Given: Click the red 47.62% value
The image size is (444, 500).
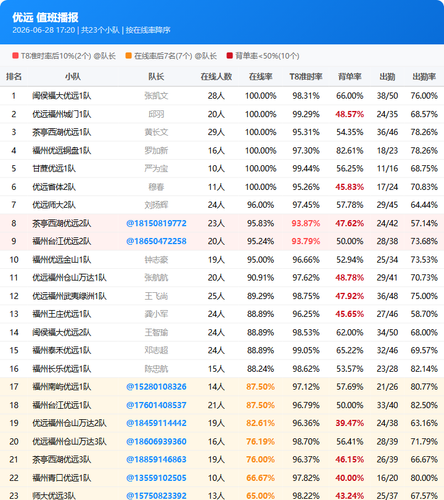Looking at the screenshot, I should tap(350, 223).
